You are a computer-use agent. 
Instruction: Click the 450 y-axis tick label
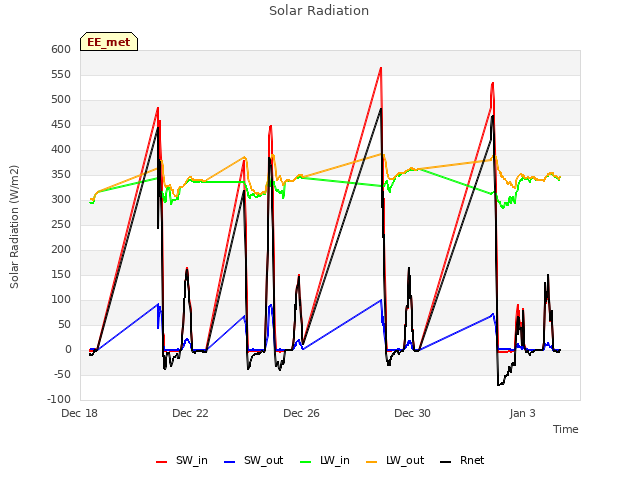coord(61,124)
